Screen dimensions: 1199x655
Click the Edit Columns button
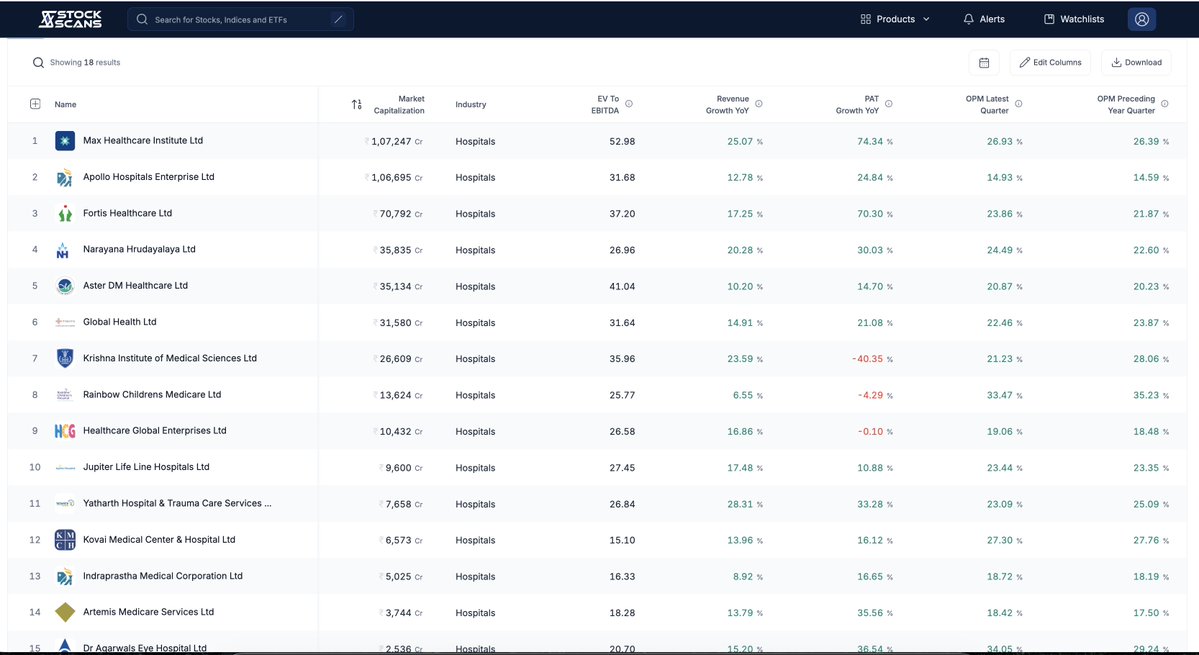(x=1049, y=61)
